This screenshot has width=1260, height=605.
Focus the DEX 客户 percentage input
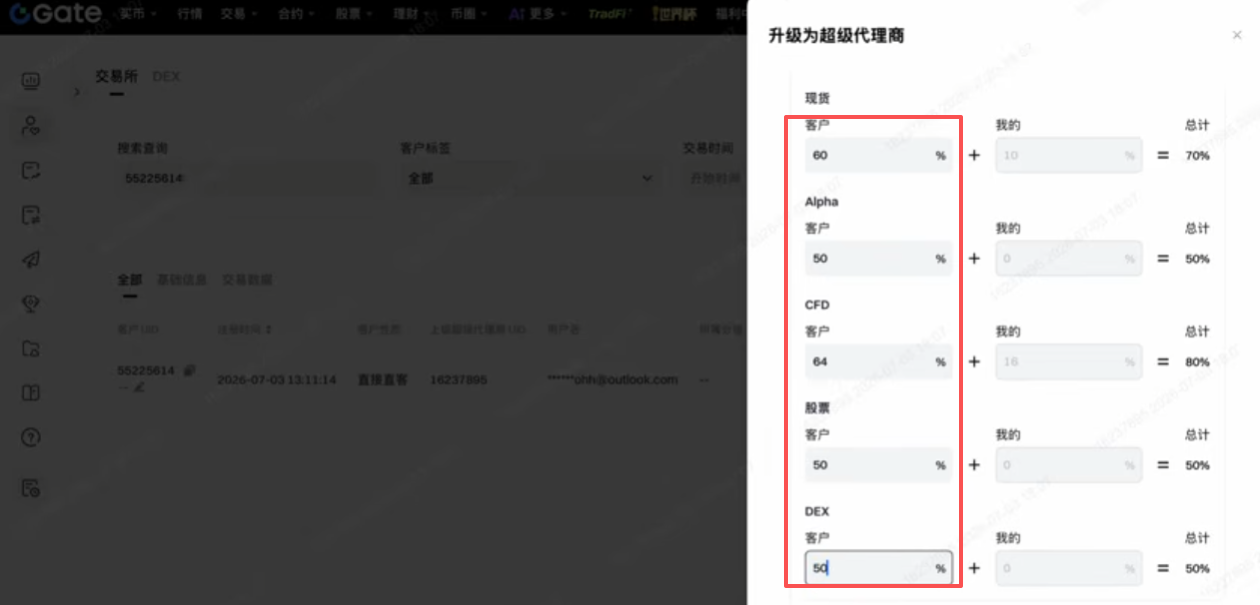point(878,568)
